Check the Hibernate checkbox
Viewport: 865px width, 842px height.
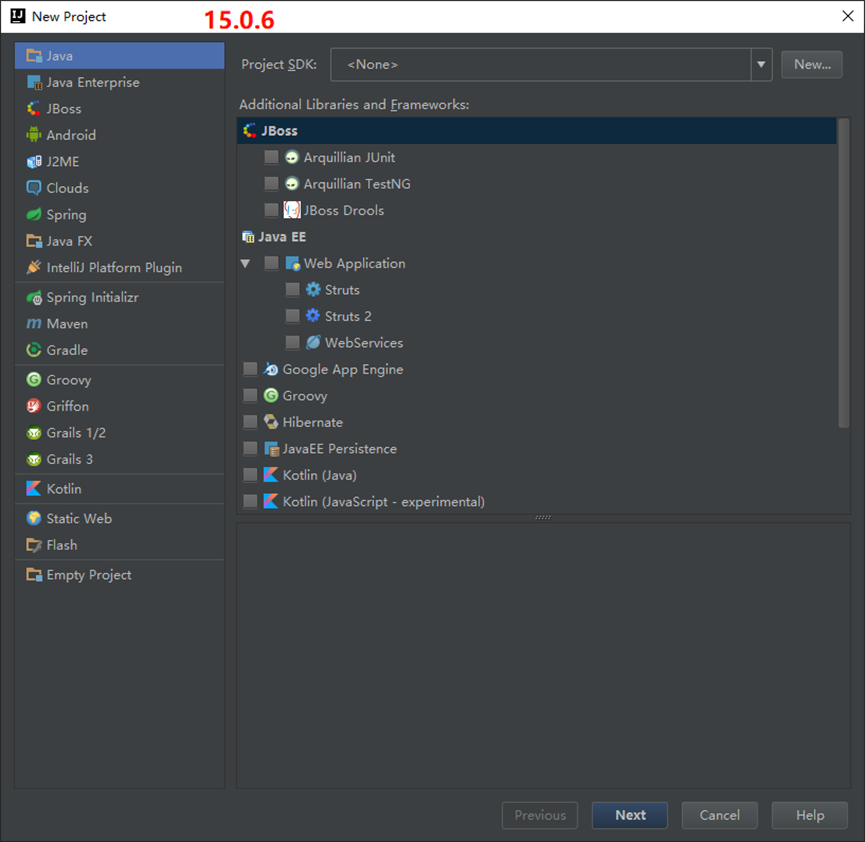tap(250, 422)
